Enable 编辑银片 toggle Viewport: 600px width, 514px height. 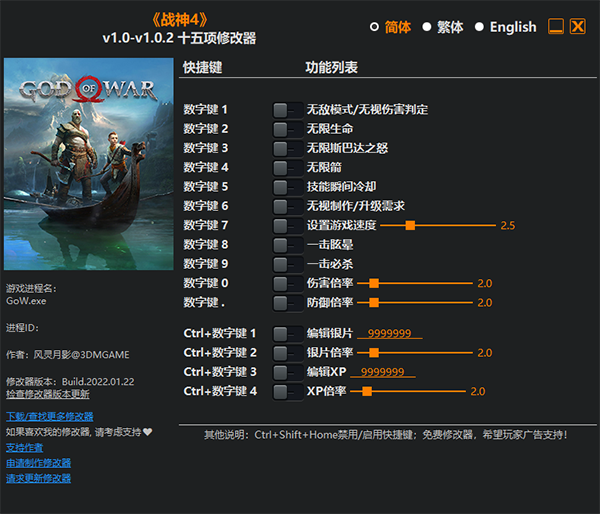coord(288,334)
